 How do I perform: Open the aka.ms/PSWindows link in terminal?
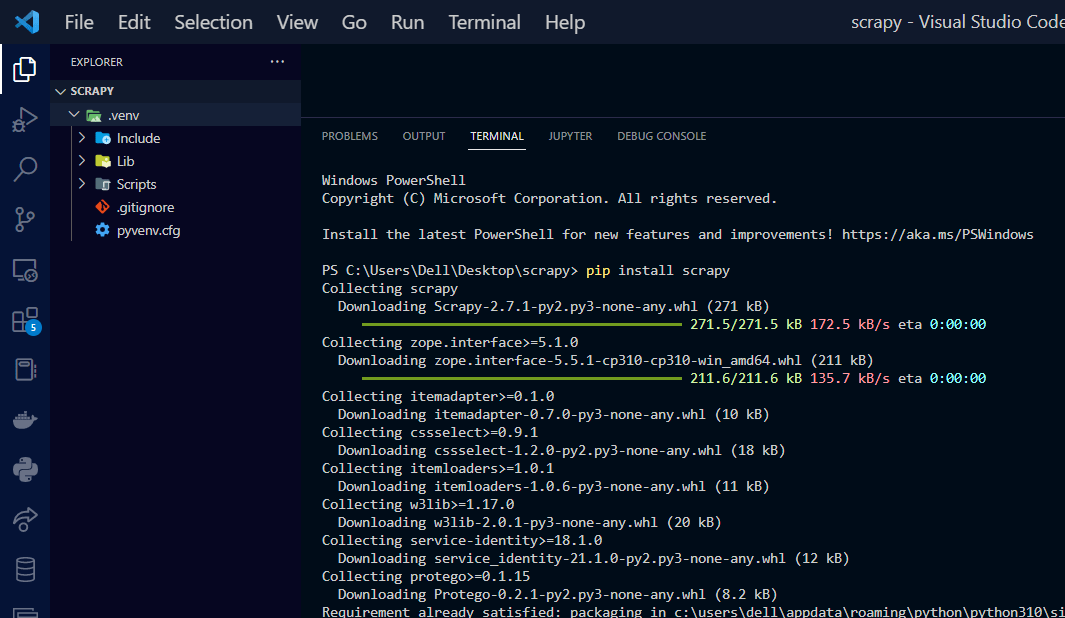click(937, 234)
